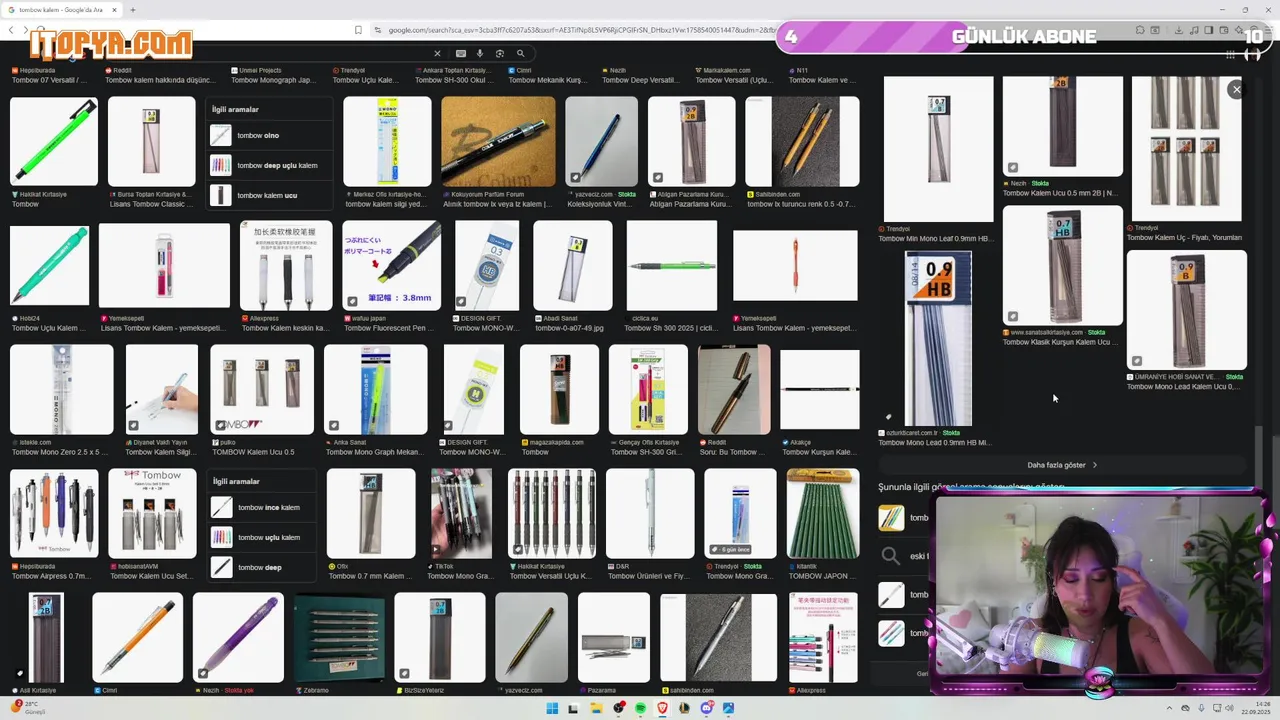This screenshot has height=720, width=1280.
Task: Bookmark this page via bookmark icon
Action: pyautogui.click(x=358, y=30)
